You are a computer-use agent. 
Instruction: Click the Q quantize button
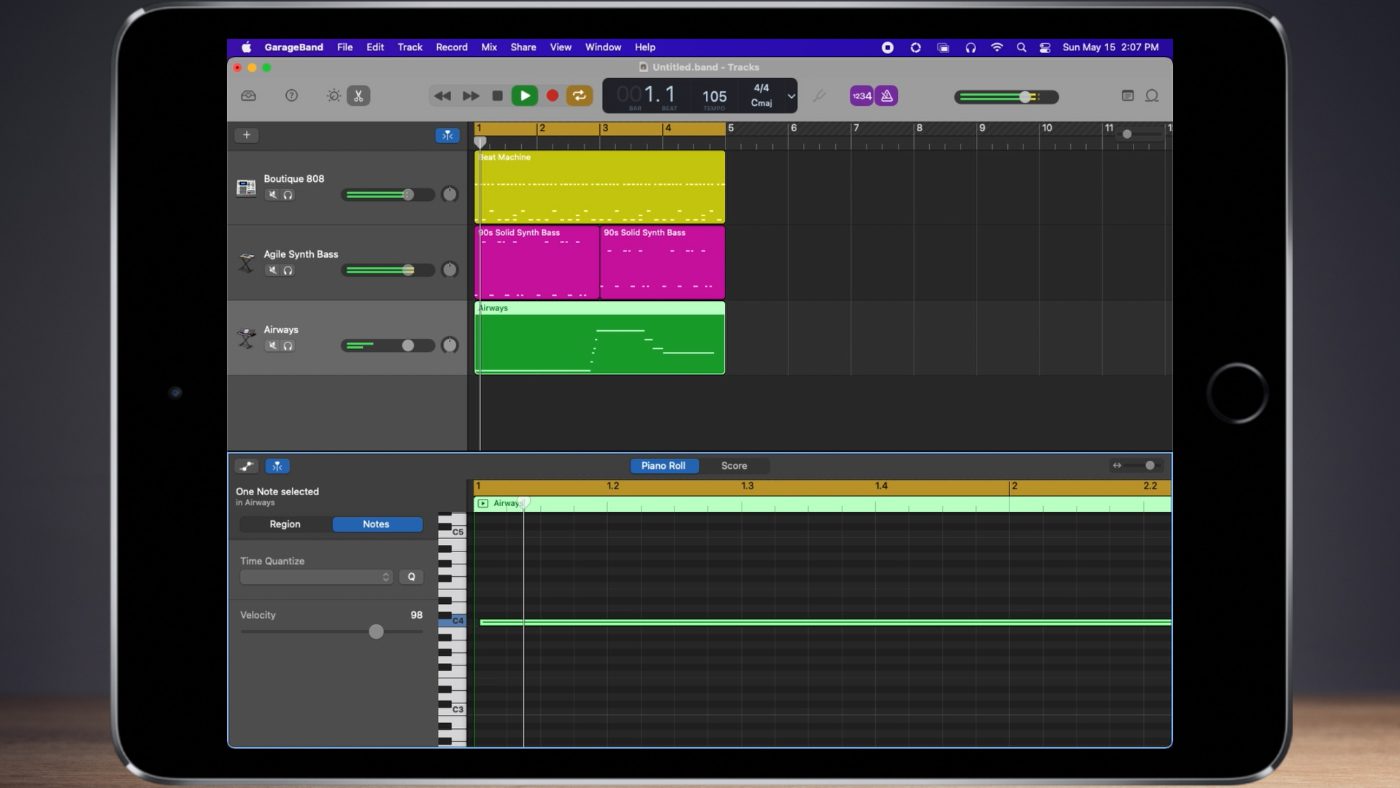[x=411, y=577]
